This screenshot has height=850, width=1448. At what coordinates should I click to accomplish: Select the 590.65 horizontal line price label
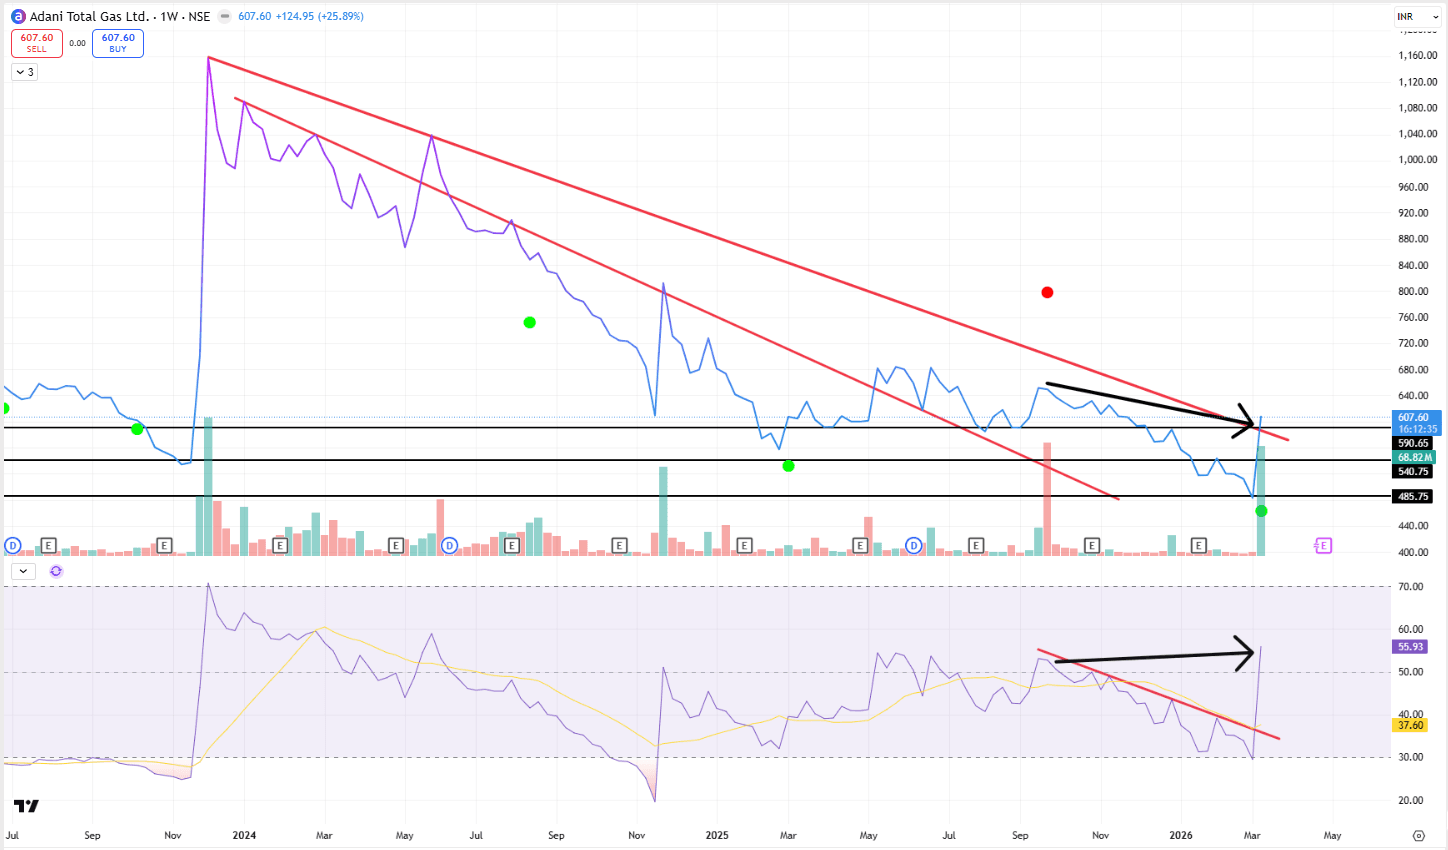(1413, 443)
